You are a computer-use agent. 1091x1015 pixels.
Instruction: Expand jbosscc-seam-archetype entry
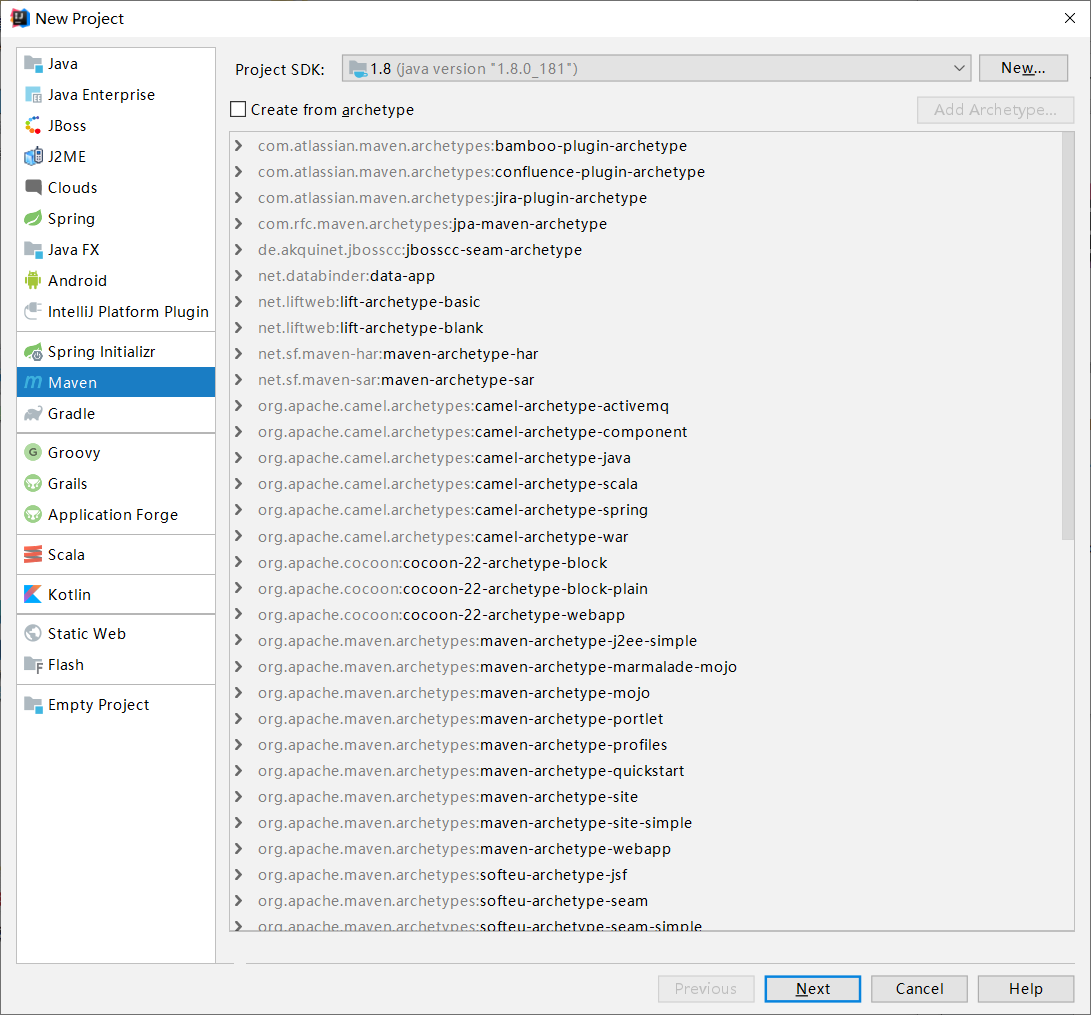[239, 250]
